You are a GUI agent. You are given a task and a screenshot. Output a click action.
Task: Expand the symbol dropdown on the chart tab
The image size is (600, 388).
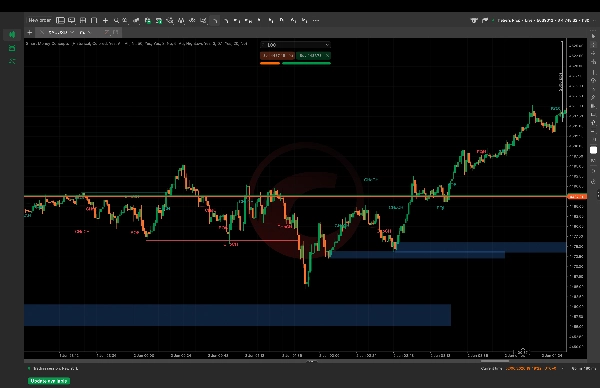tap(72, 33)
